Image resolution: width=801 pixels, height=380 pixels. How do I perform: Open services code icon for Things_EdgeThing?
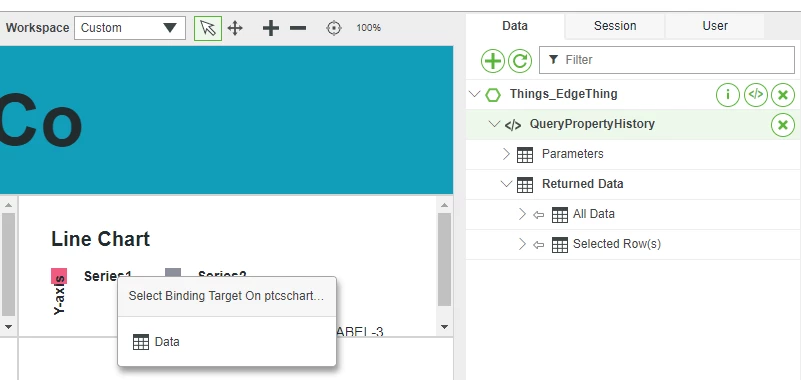[x=756, y=94]
